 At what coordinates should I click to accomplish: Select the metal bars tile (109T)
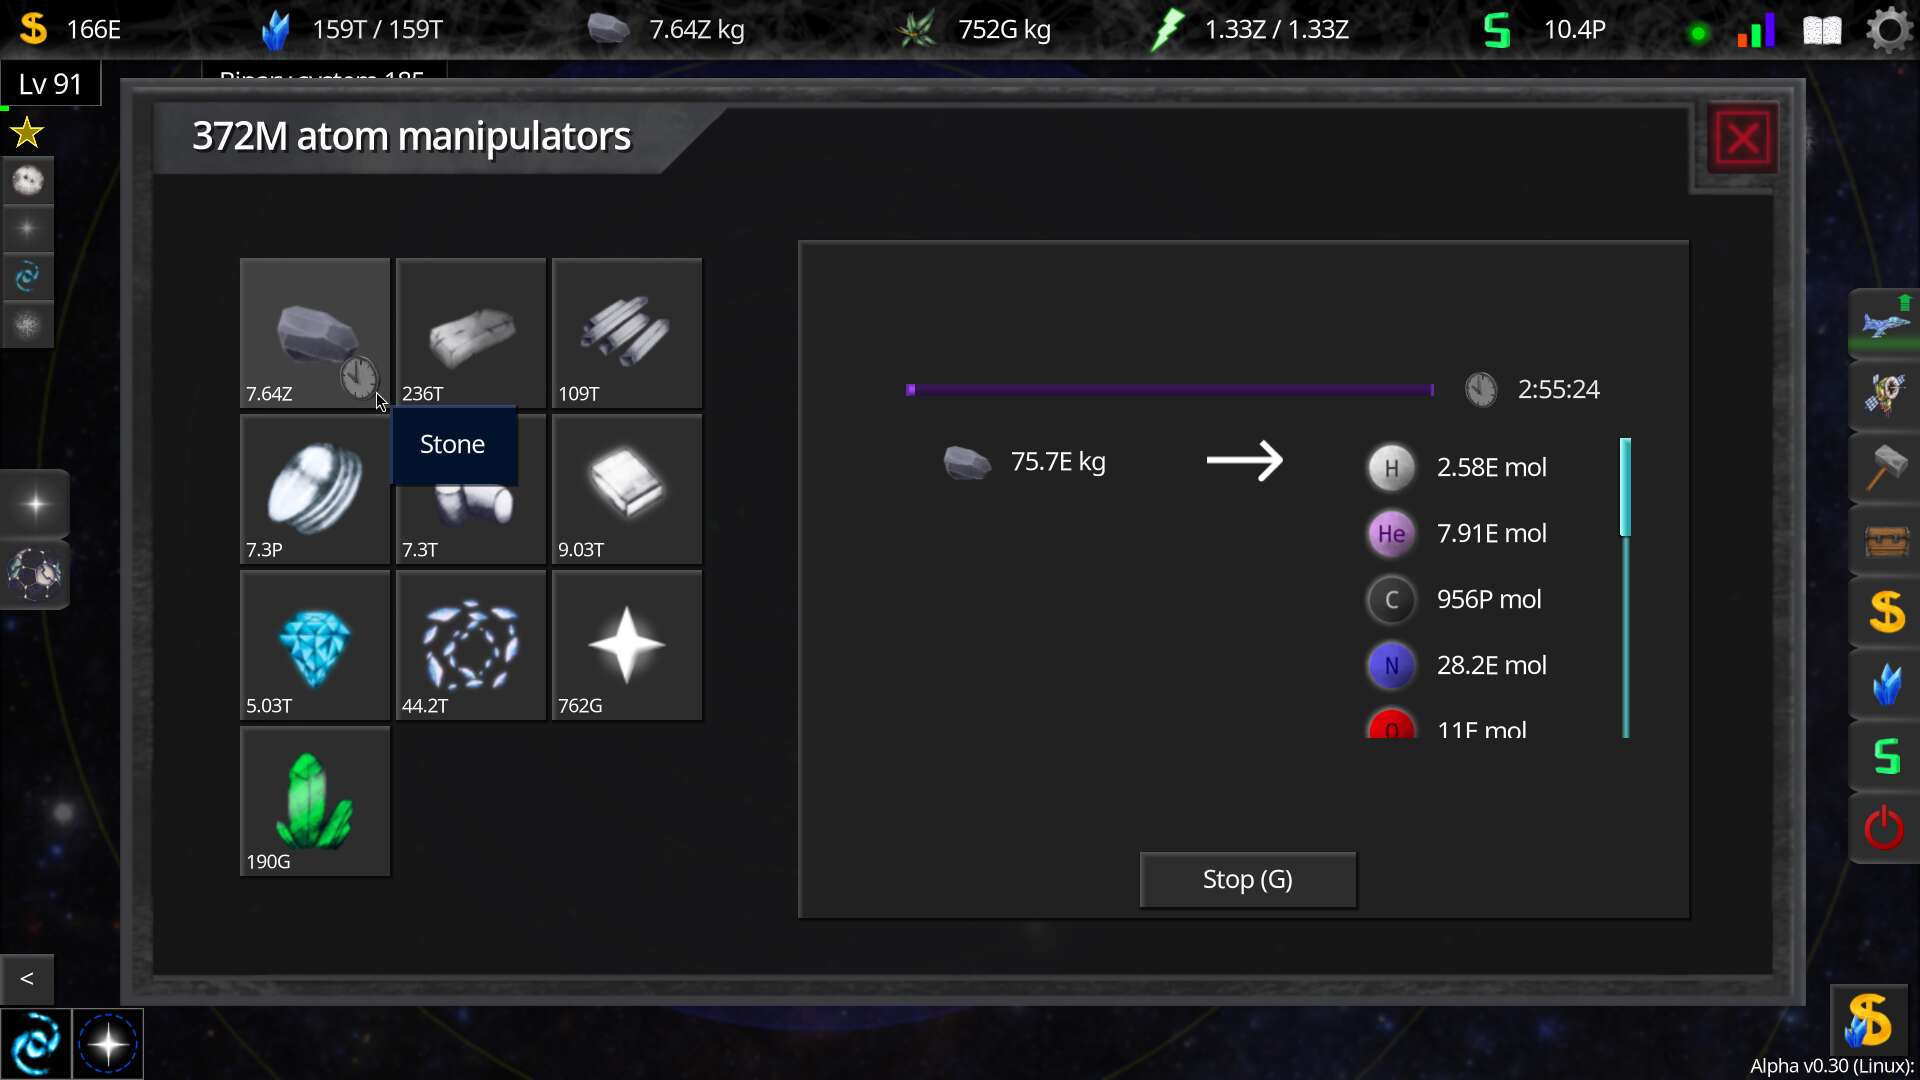[627, 333]
